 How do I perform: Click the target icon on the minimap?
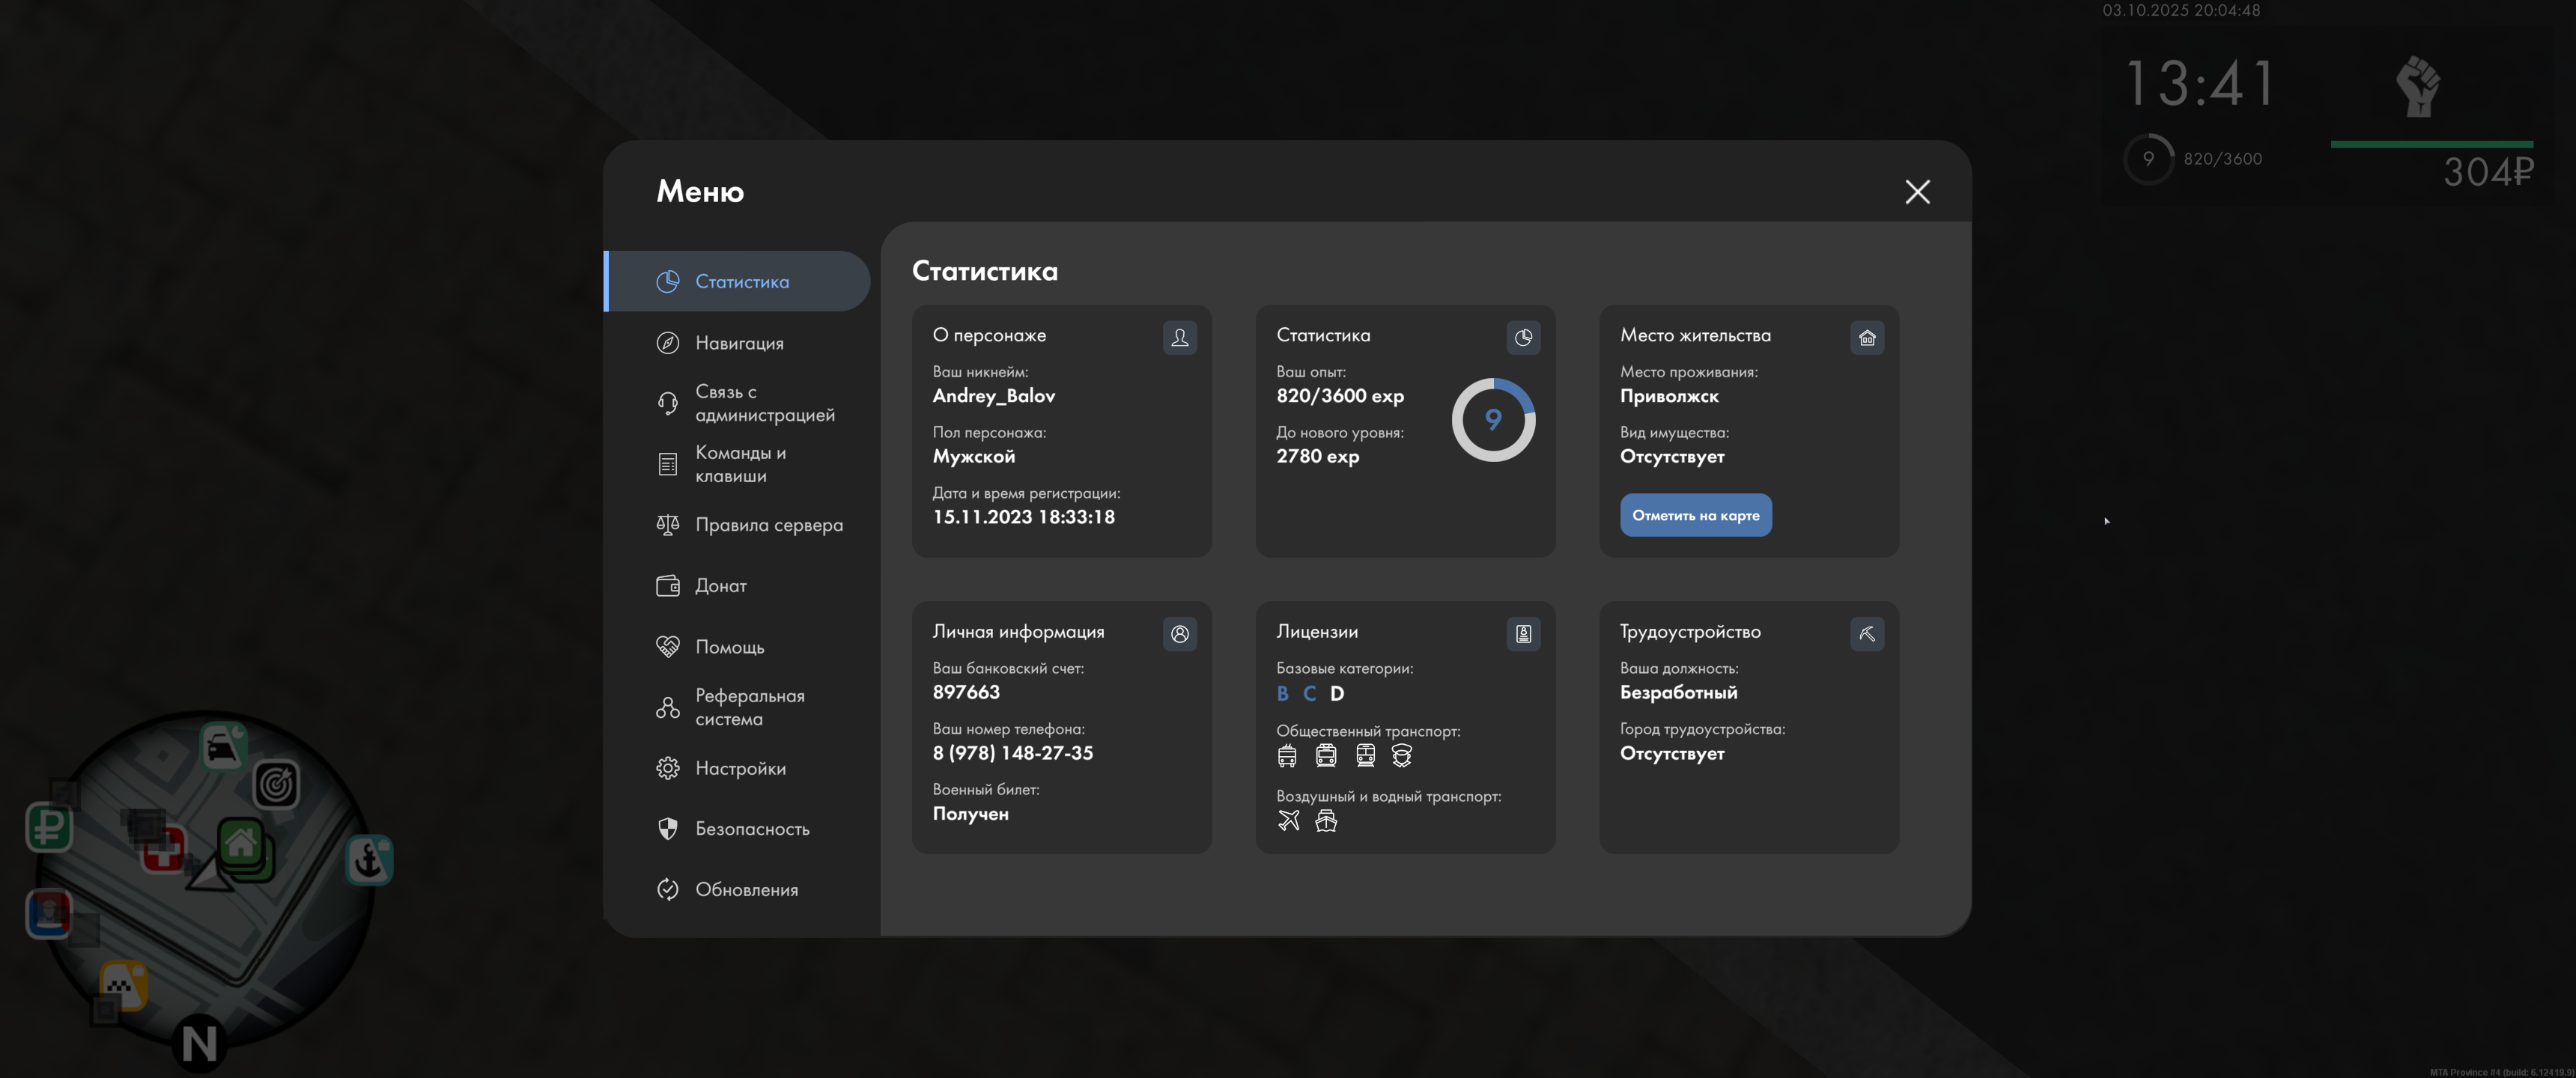tap(276, 784)
